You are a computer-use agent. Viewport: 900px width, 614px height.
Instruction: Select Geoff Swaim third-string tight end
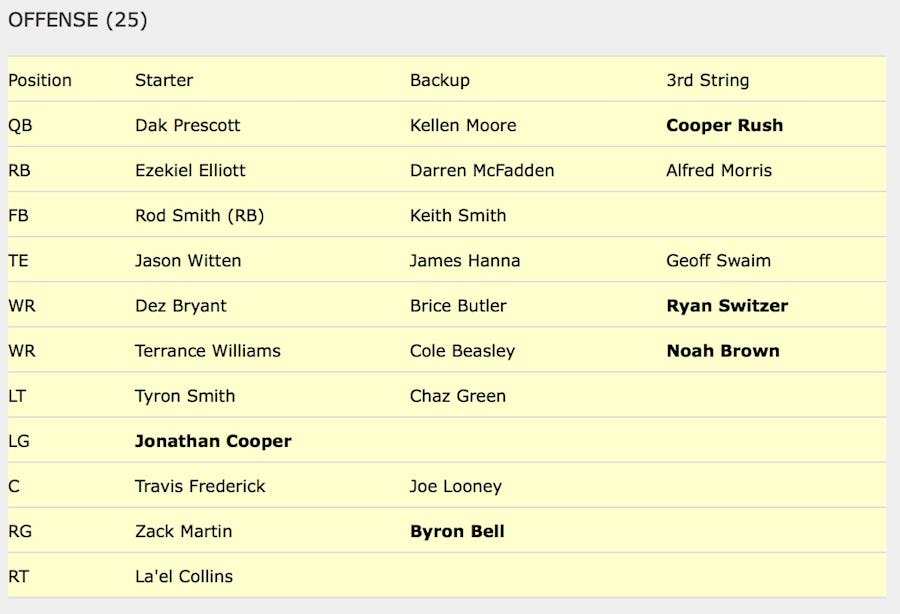[x=718, y=260]
